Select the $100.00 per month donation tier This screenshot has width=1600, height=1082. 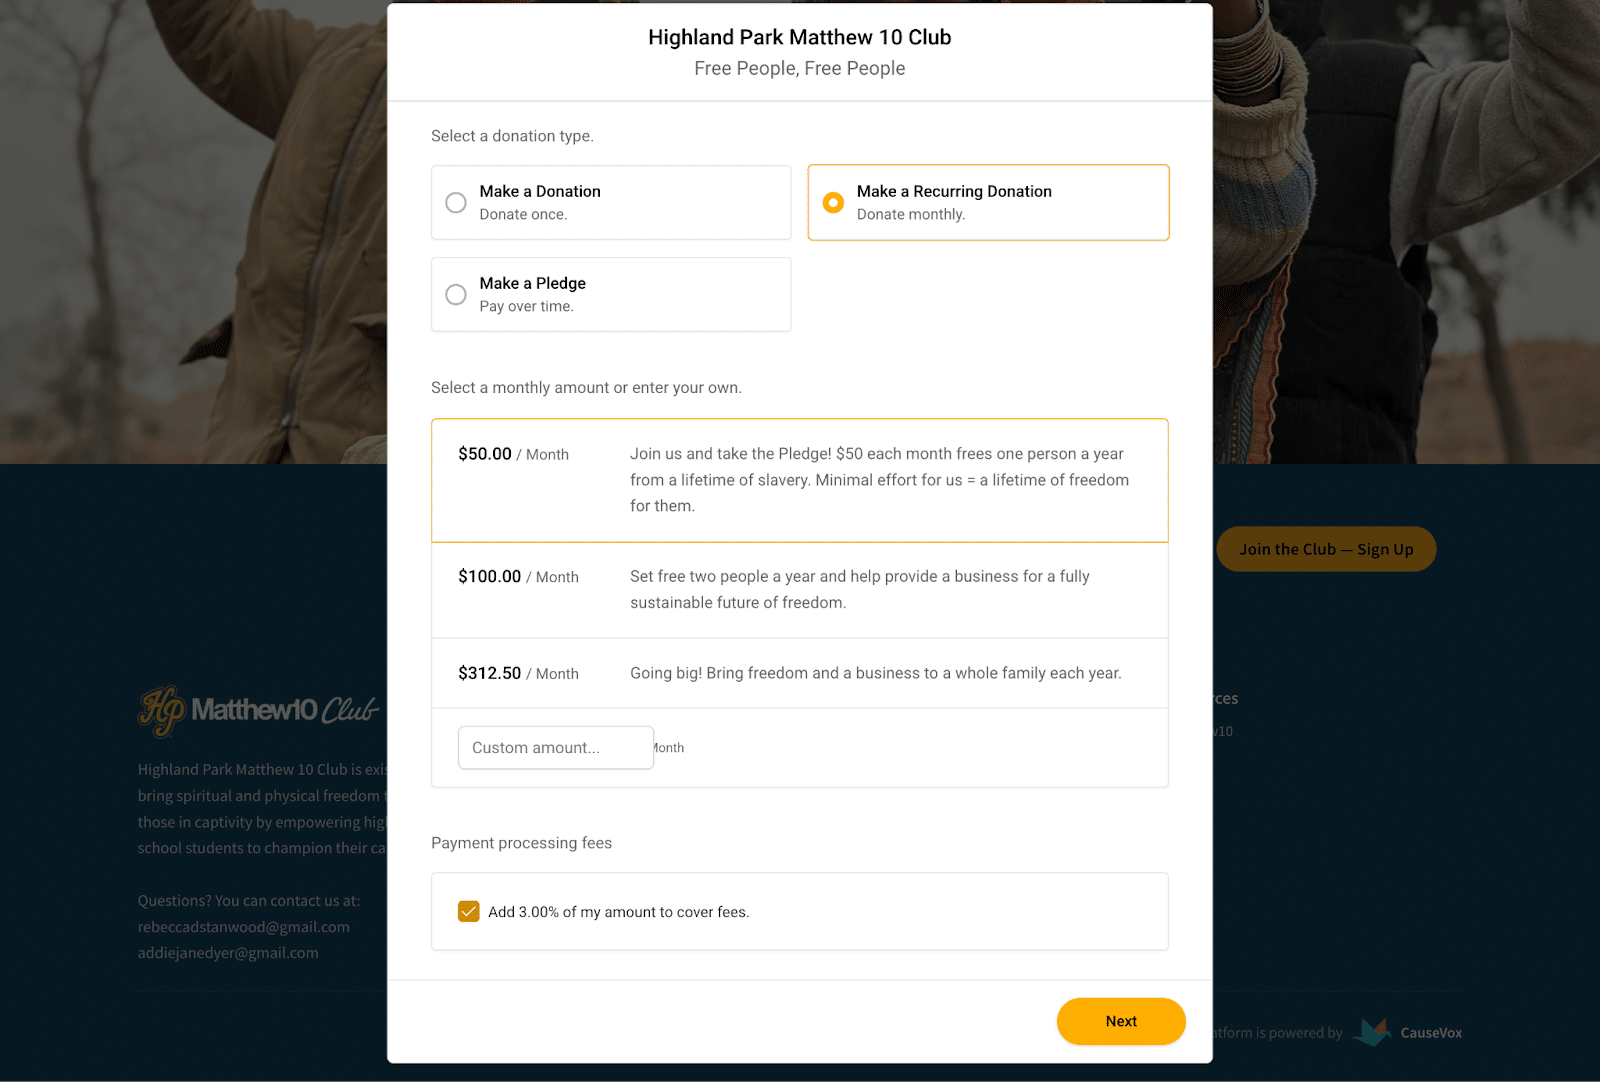click(x=799, y=590)
